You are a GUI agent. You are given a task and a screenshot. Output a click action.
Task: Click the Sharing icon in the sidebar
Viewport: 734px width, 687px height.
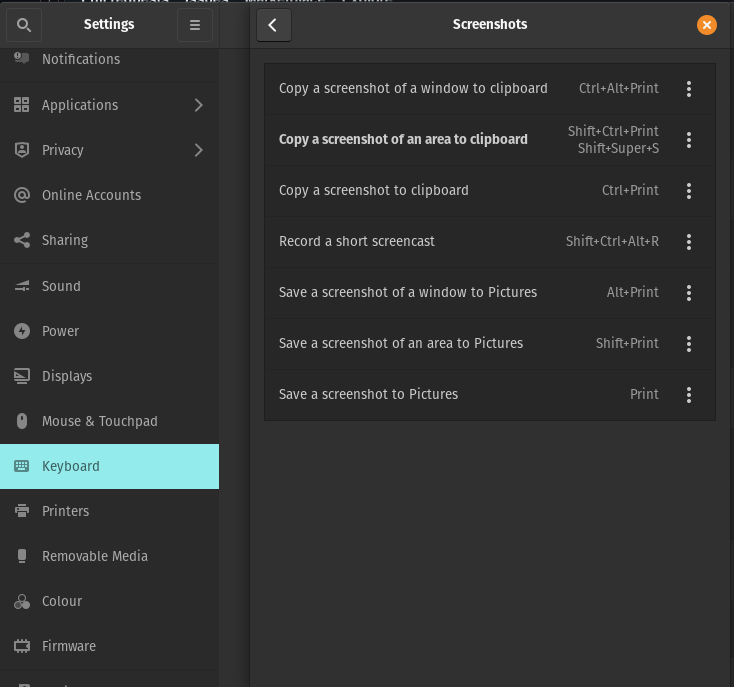(x=22, y=240)
